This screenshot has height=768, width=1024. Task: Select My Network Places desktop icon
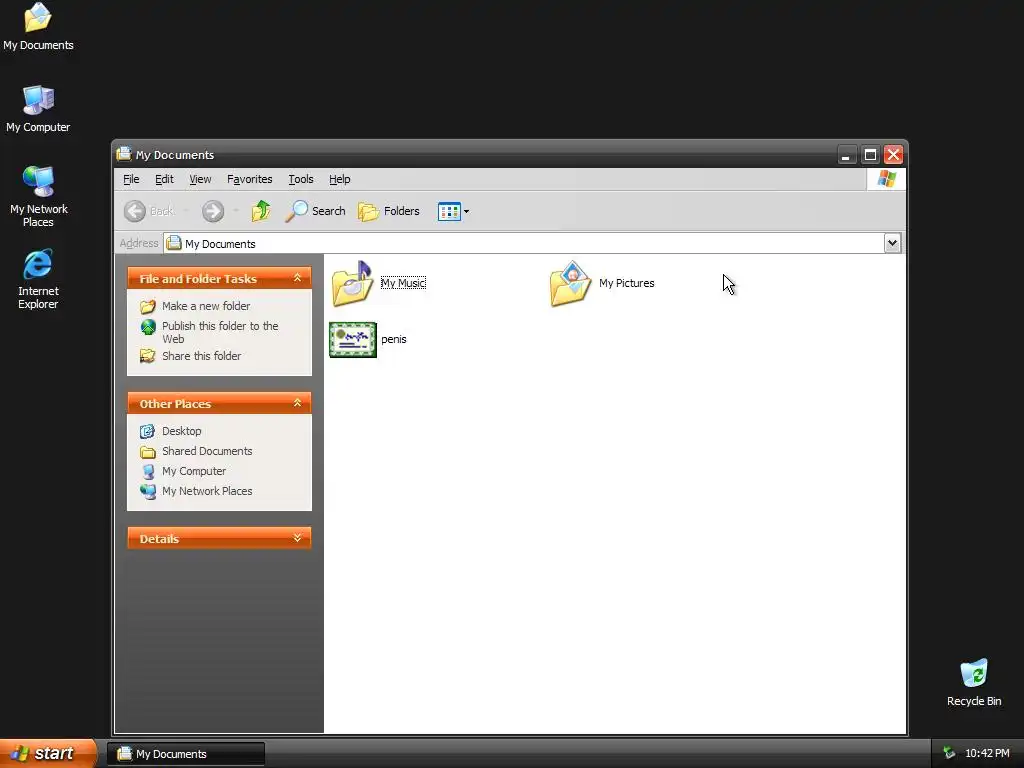click(39, 197)
